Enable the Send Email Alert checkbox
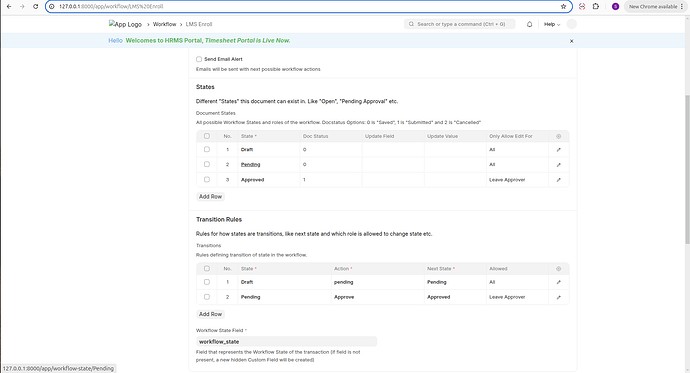The height and width of the screenshot is (373, 690). pos(199,59)
